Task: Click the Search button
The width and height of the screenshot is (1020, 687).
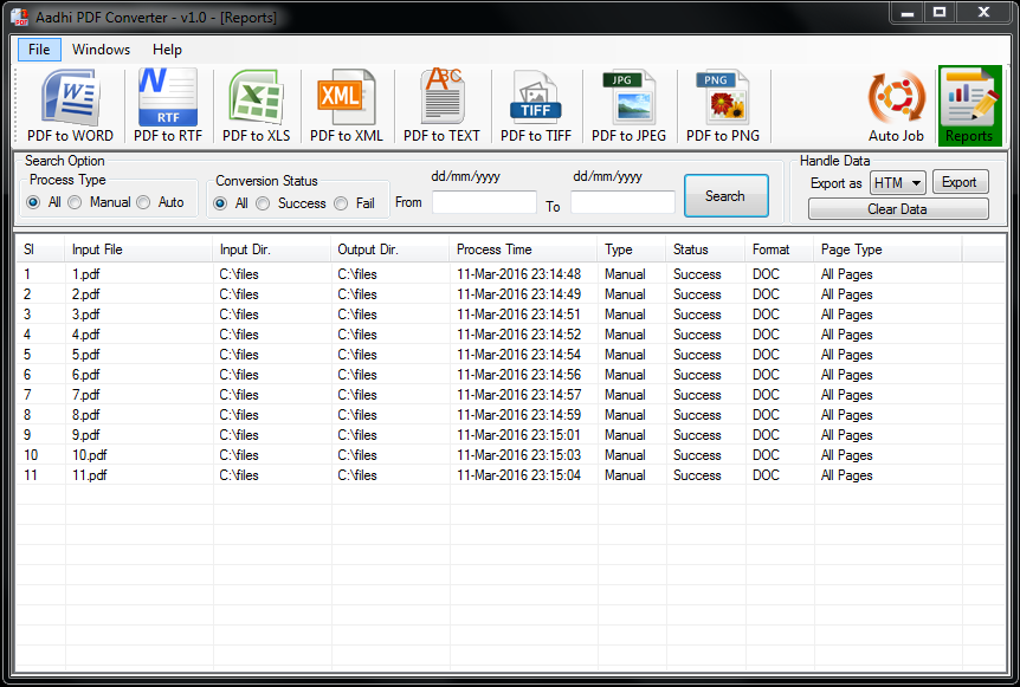Action: click(x=726, y=196)
